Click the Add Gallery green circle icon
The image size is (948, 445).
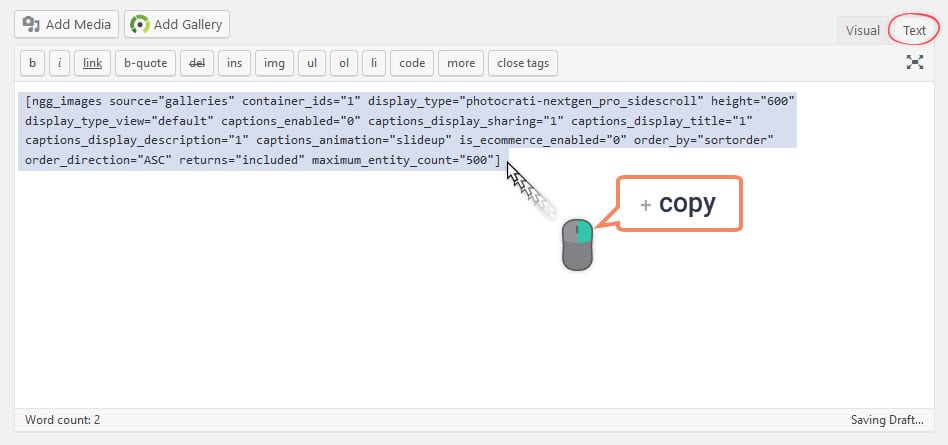[140, 25]
